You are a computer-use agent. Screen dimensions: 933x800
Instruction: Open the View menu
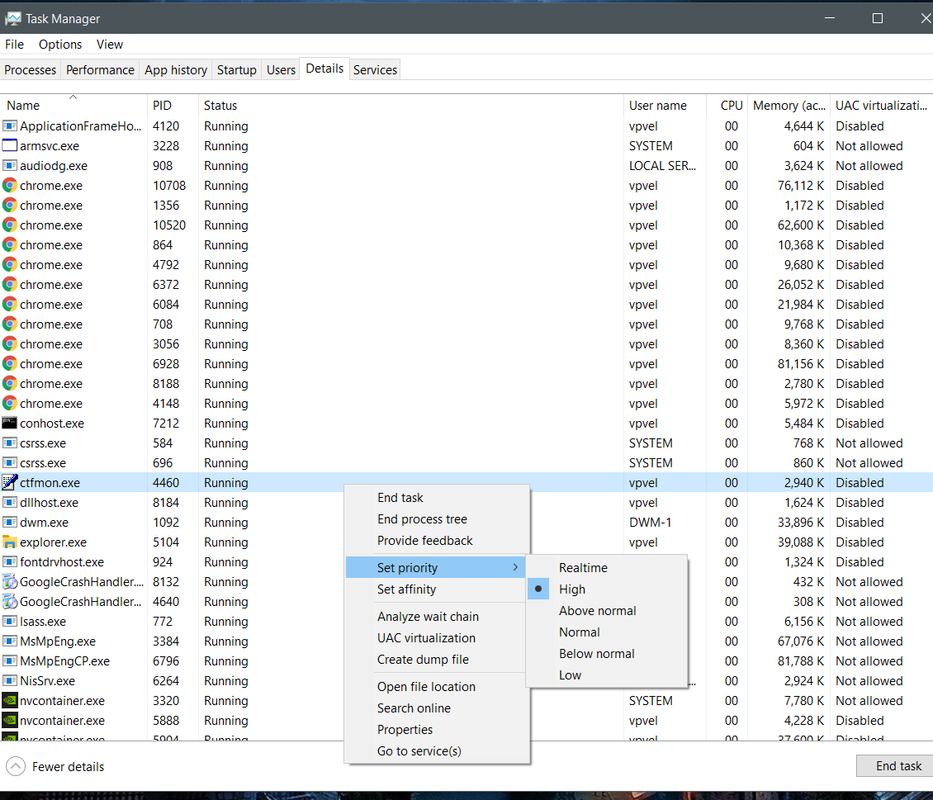pyautogui.click(x=109, y=44)
